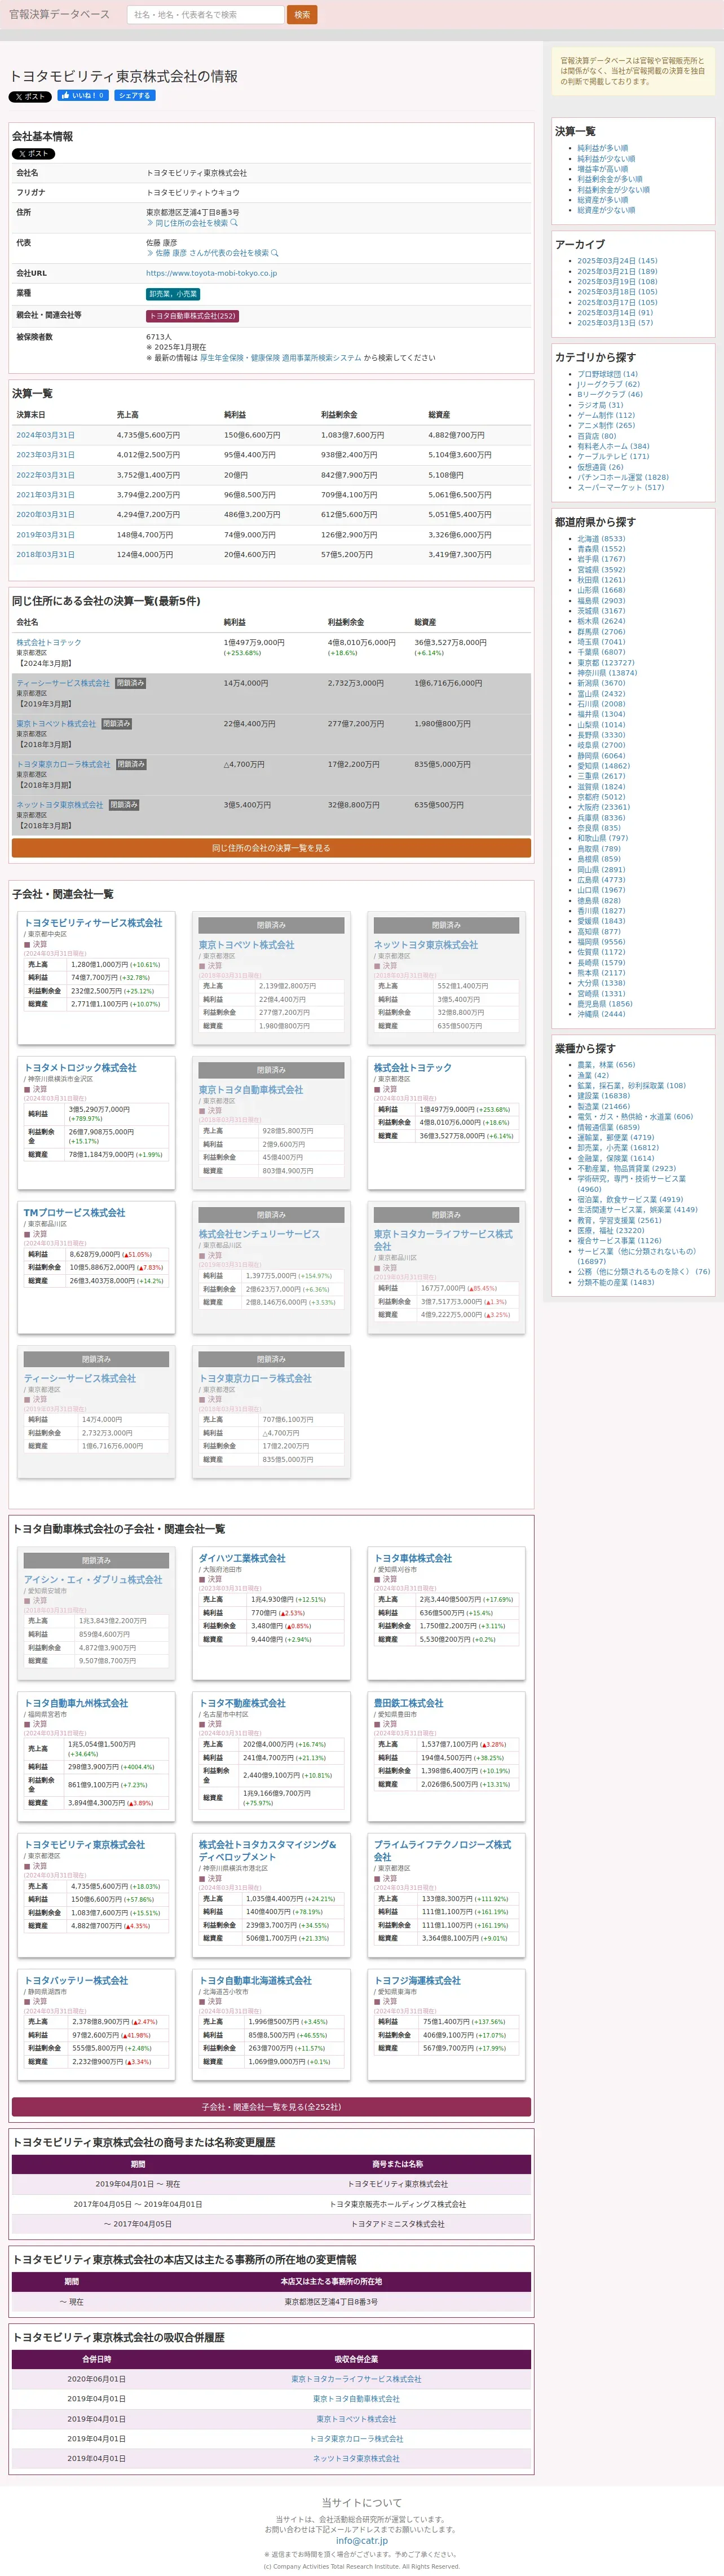
Task: Open 株式会社センチュリーサービス card title
Action: coord(259,1234)
